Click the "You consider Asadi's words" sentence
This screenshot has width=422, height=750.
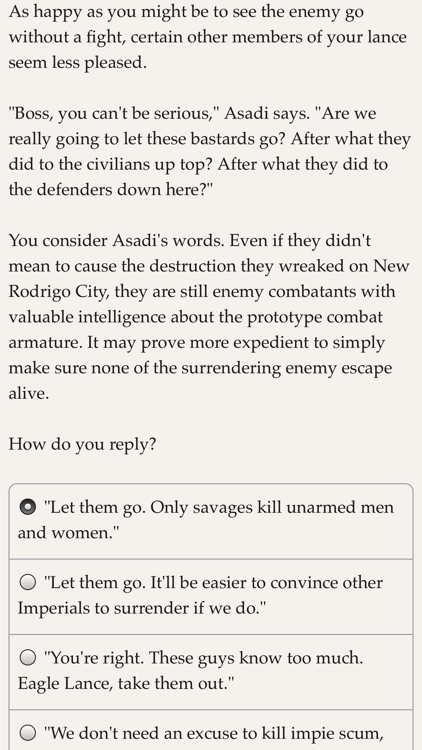tap(116, 240)
